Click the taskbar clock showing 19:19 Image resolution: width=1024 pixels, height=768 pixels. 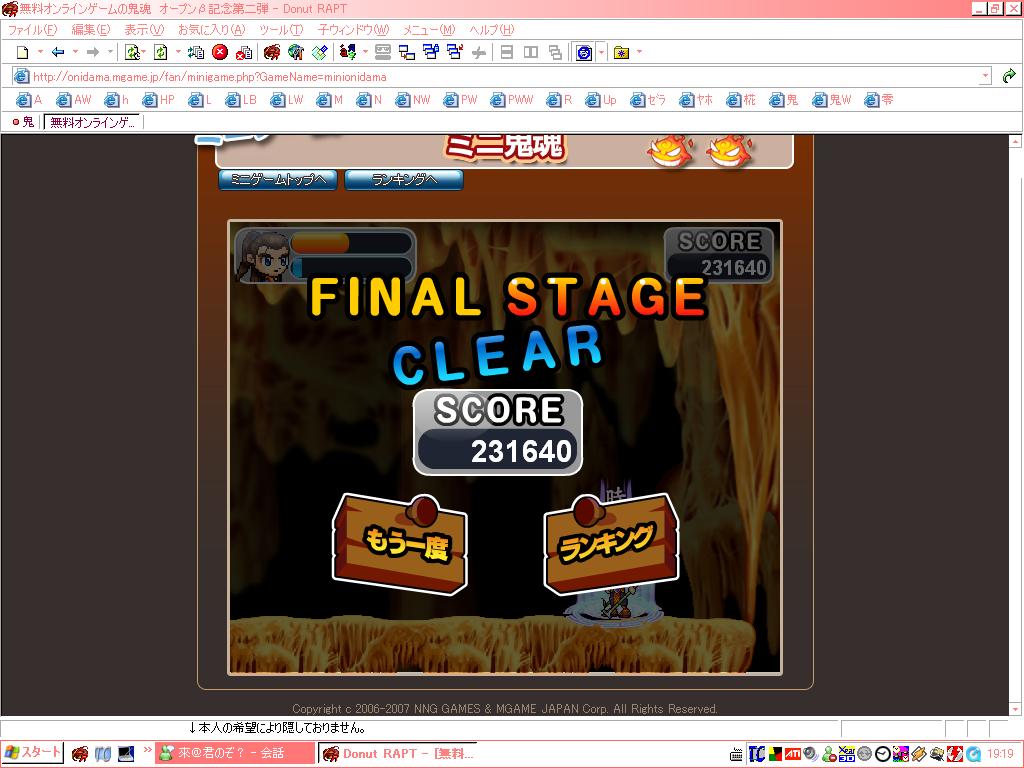(1000, 754)
